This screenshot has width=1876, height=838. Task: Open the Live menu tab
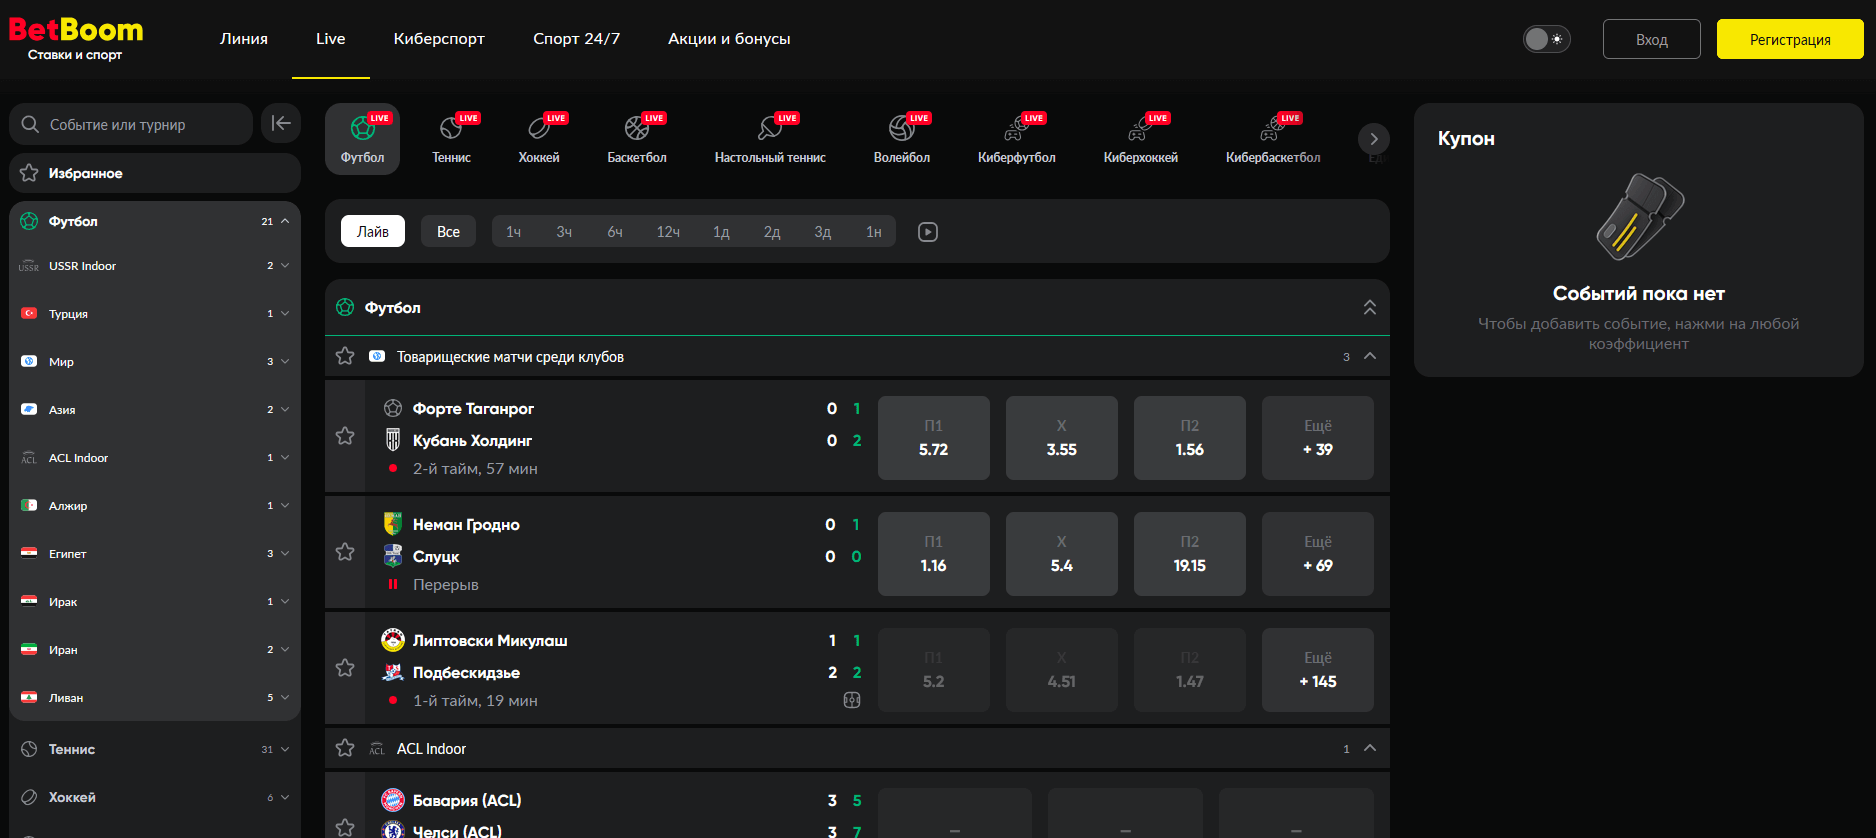[x=331, y=39]
